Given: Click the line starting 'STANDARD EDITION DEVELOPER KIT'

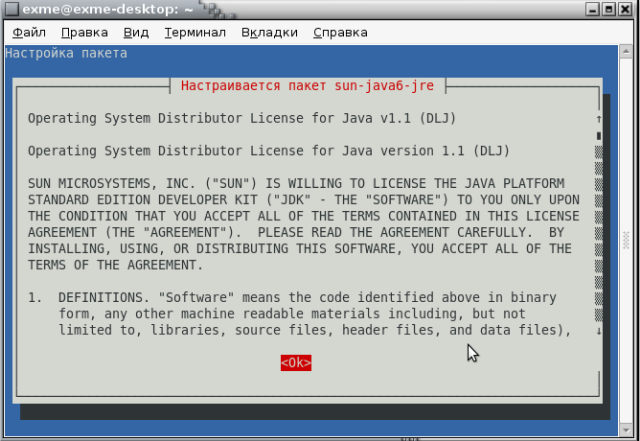Looking at the screenshot, I should pyautogui.click(x=304, y=200).
